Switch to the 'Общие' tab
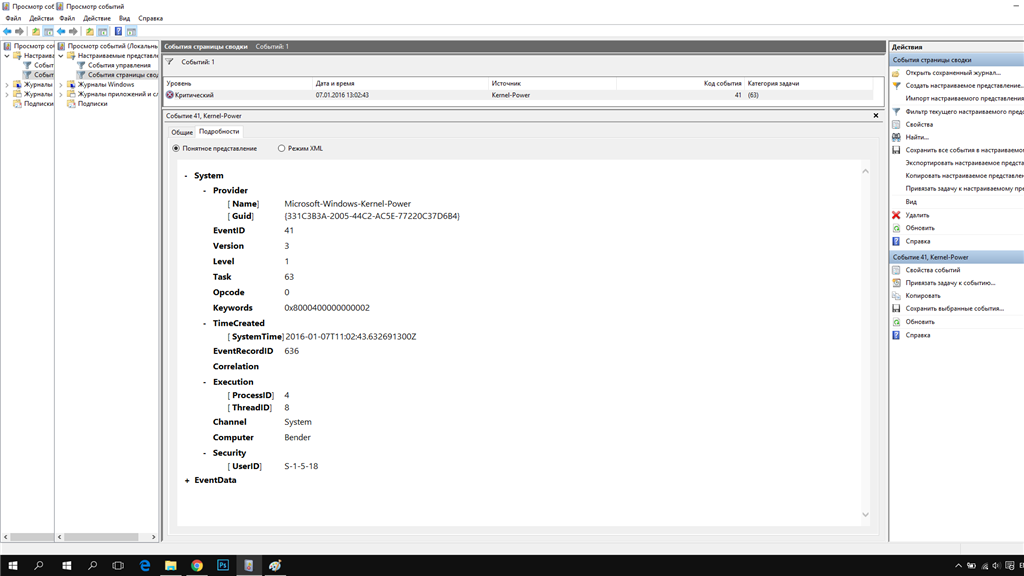 (x=182, y=132)
